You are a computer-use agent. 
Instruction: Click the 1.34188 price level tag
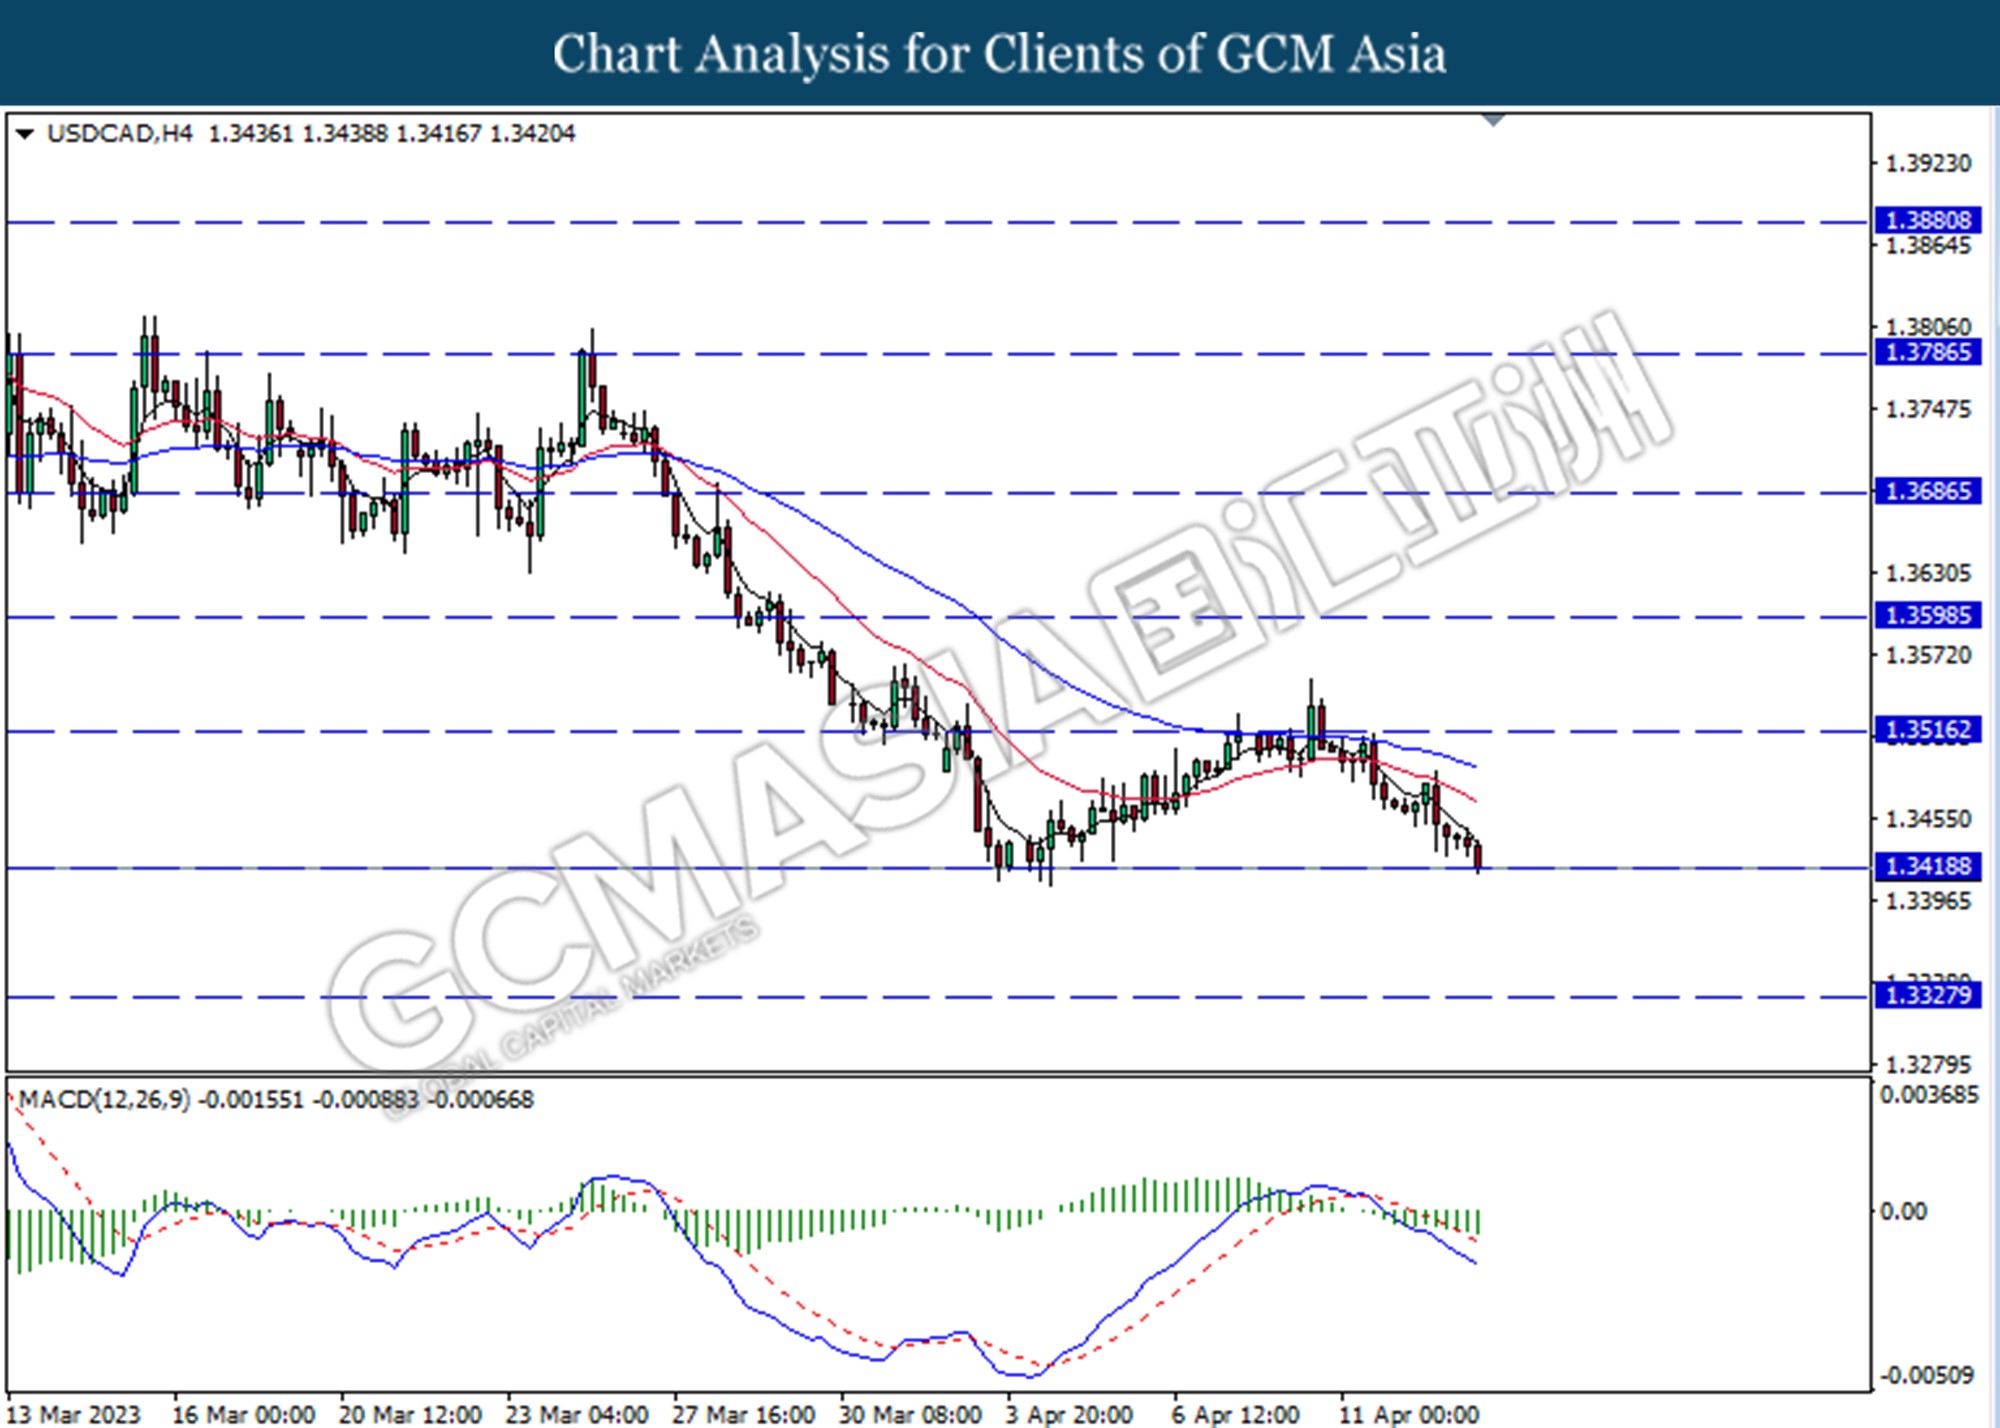1927,866
